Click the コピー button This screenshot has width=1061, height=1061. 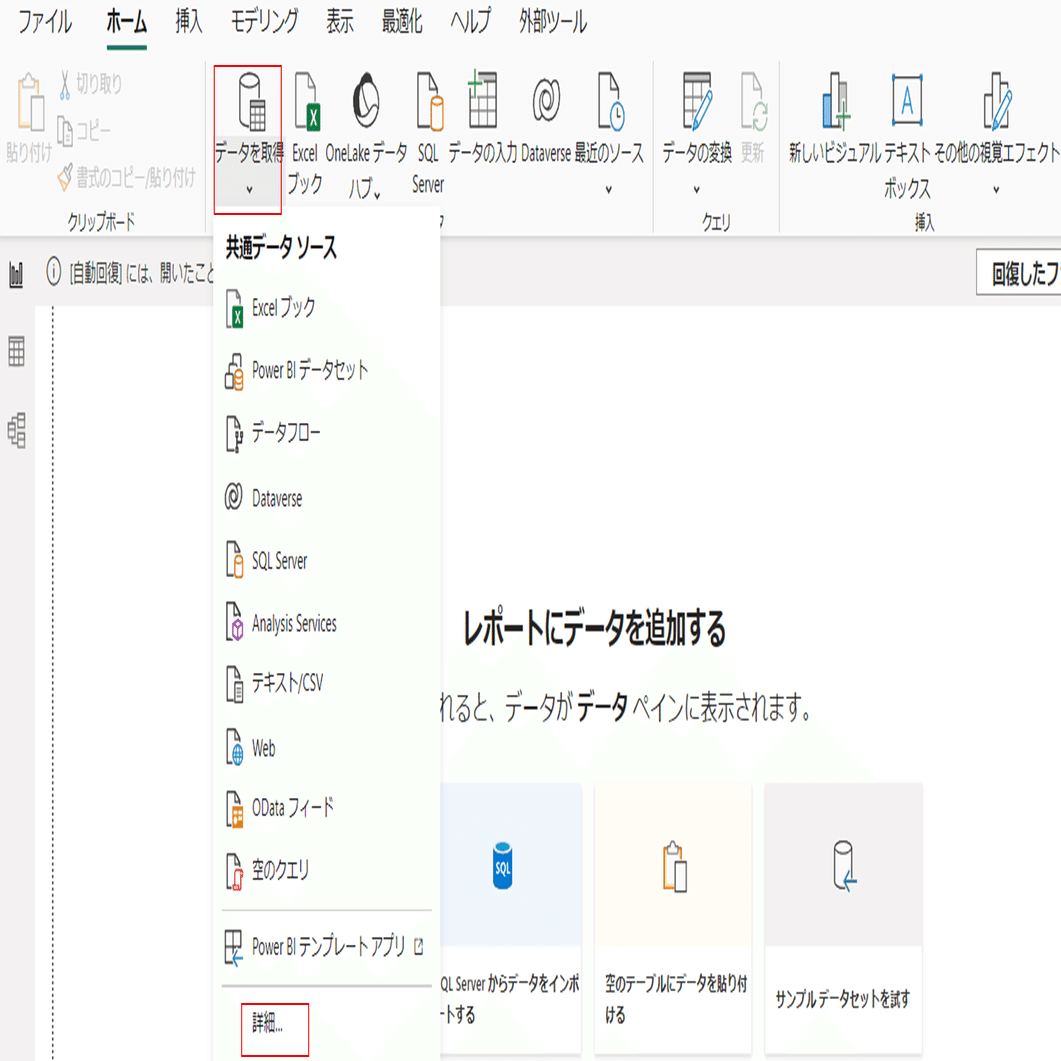coord(84,131)
